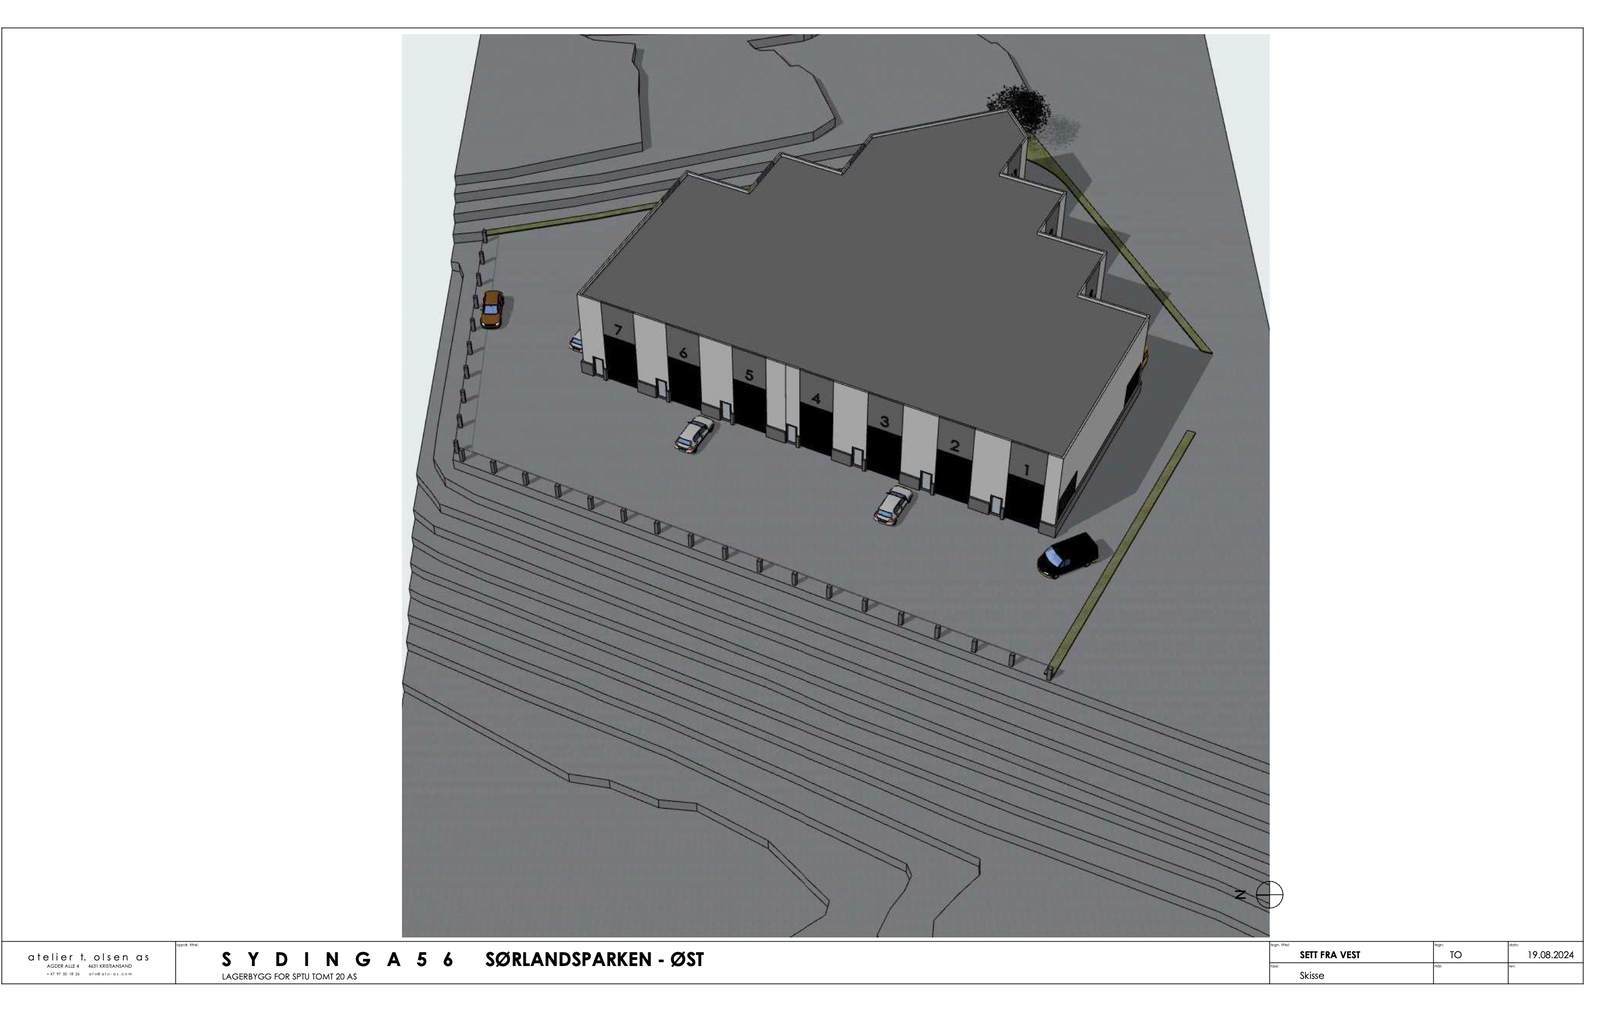1600x1017 pixels.
Task: Click the 'AGDER ALLE 4' address line
Action: point(63,967)
